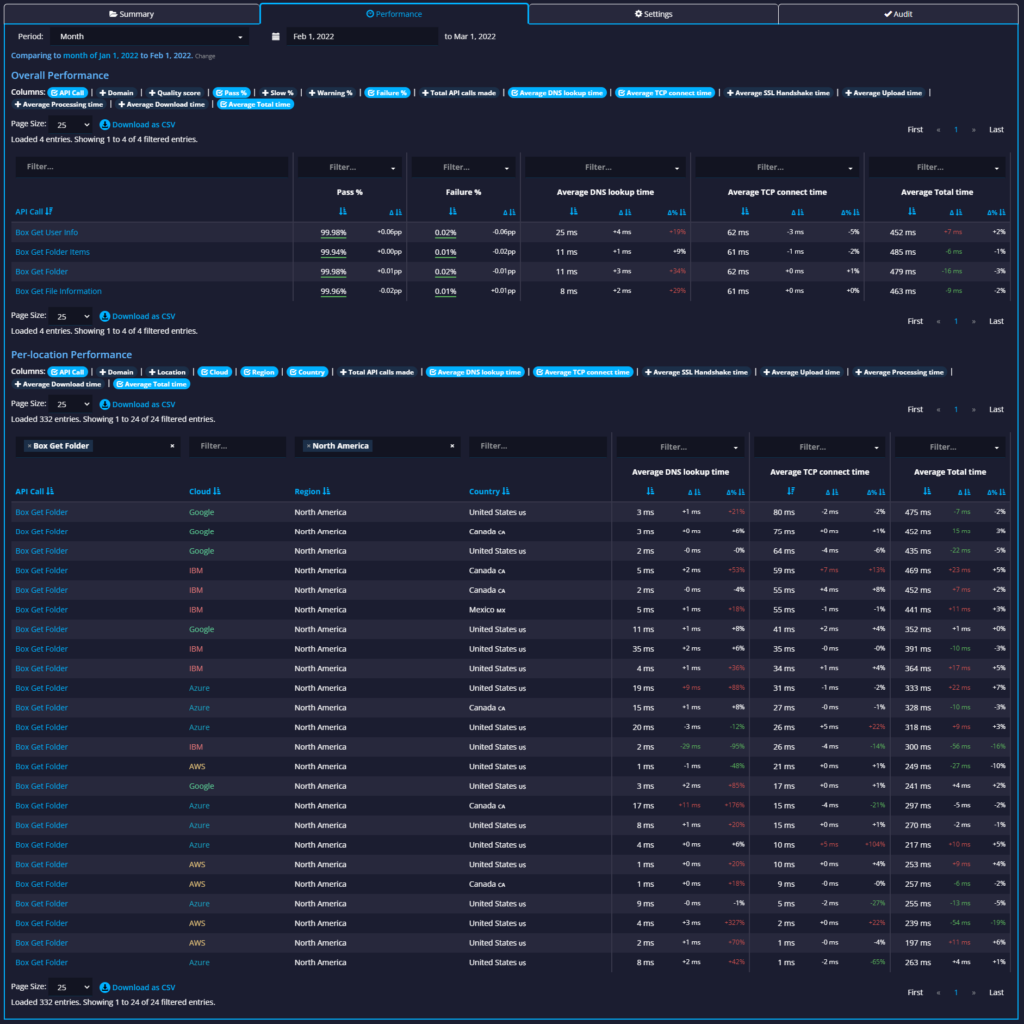Screen dimensions: 1024x1024
Task: Add Total API calls made in Overall Performance
Action: point(458,93)
